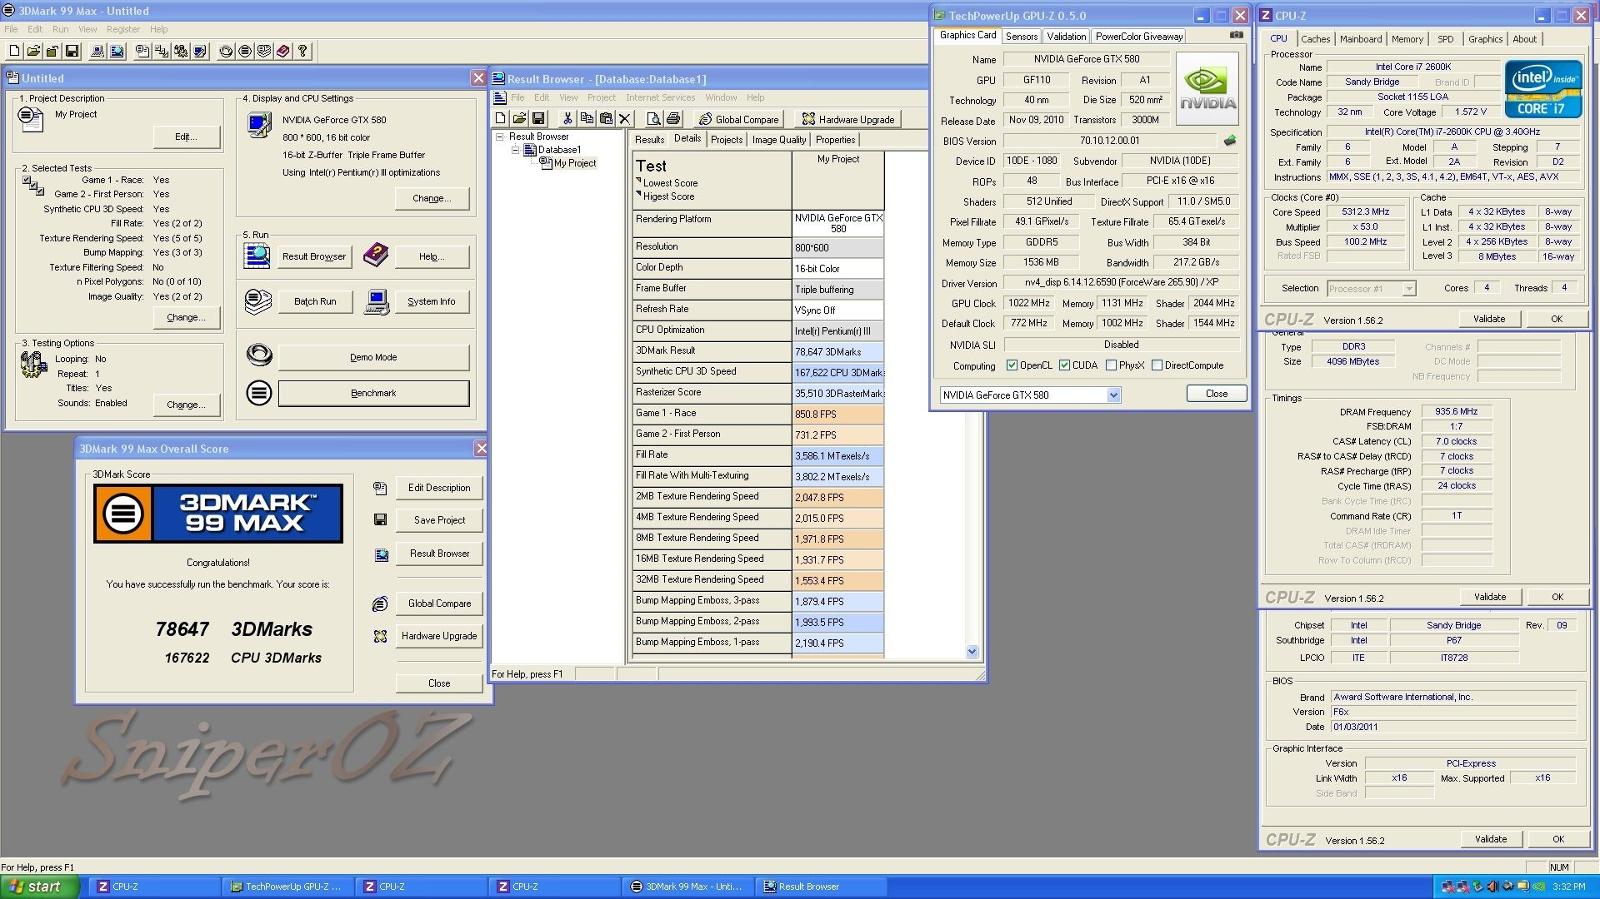Open SPD tab in CPU-Z
This screenshot has width=1600, height=899.
1445,39
